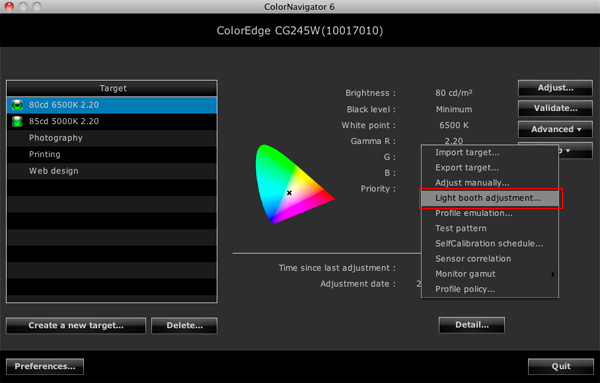Click the Target column header
600x383 pixels.
112,88
